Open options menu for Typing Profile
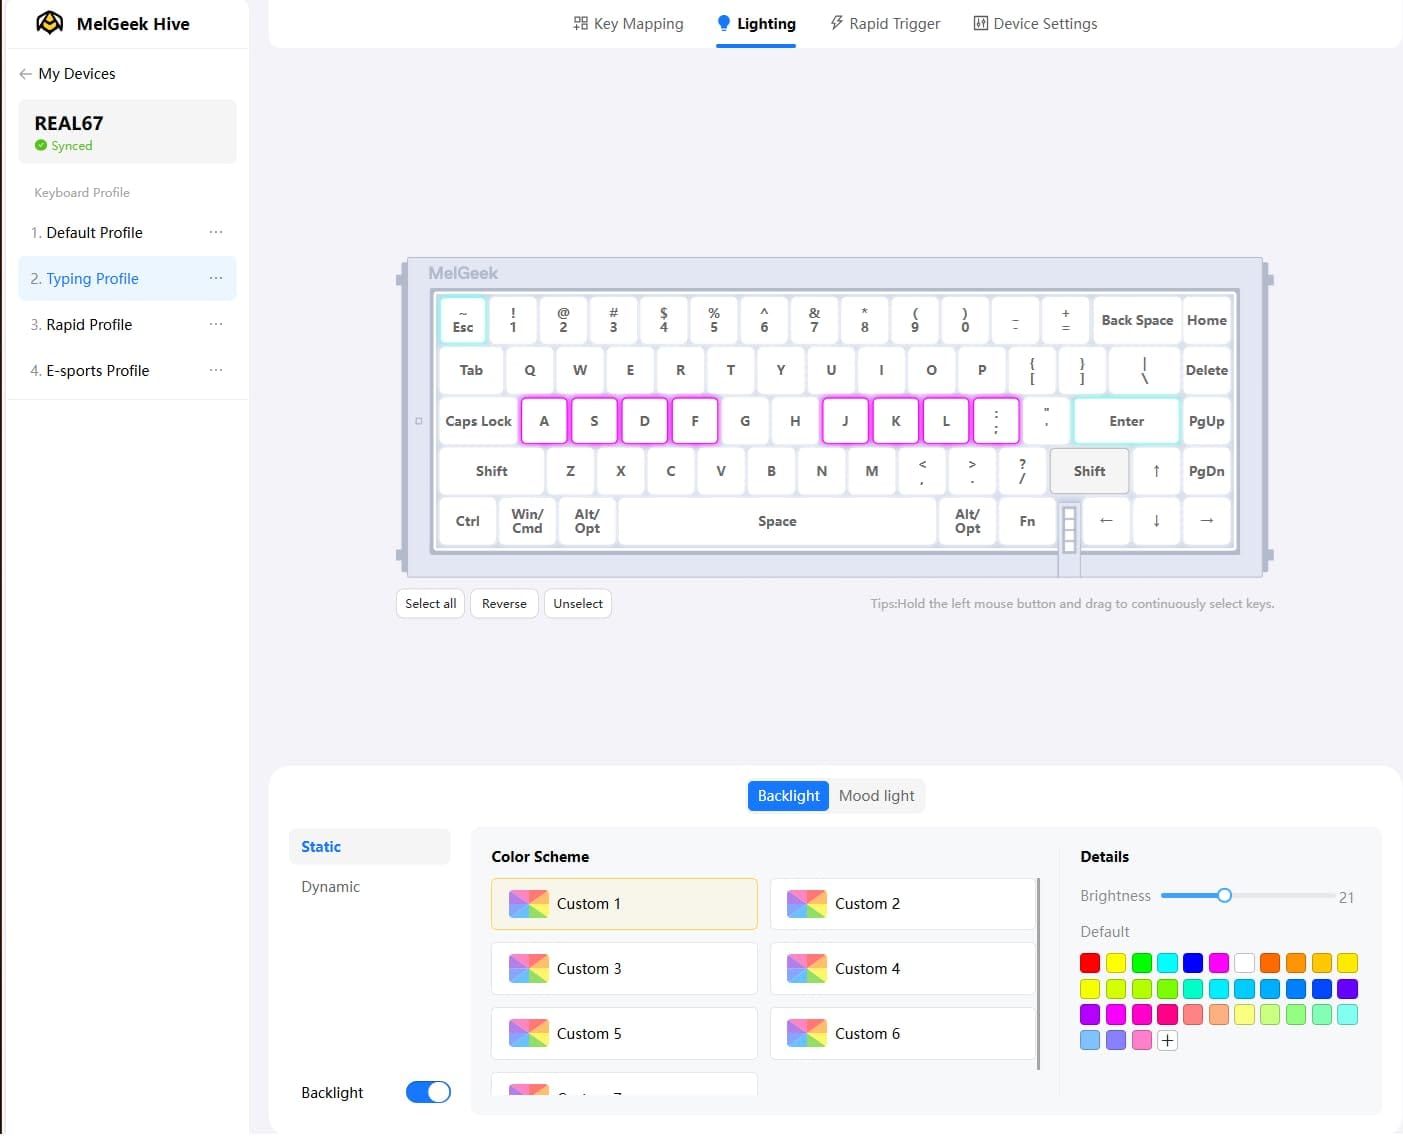The width and height of the screenshot is (1403, 1139). (x=216, y=279)
